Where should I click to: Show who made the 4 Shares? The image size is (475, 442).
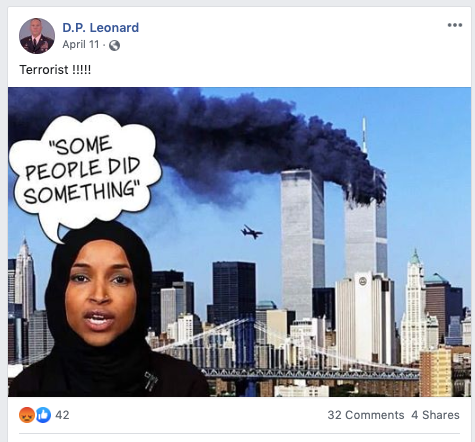pos(435,415)
